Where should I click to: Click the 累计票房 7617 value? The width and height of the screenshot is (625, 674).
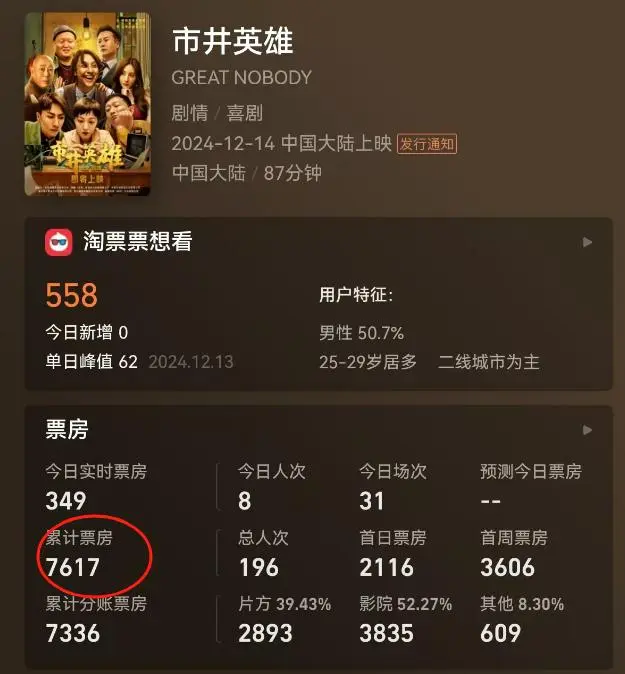pyautogui.click(x=73, y=567)
